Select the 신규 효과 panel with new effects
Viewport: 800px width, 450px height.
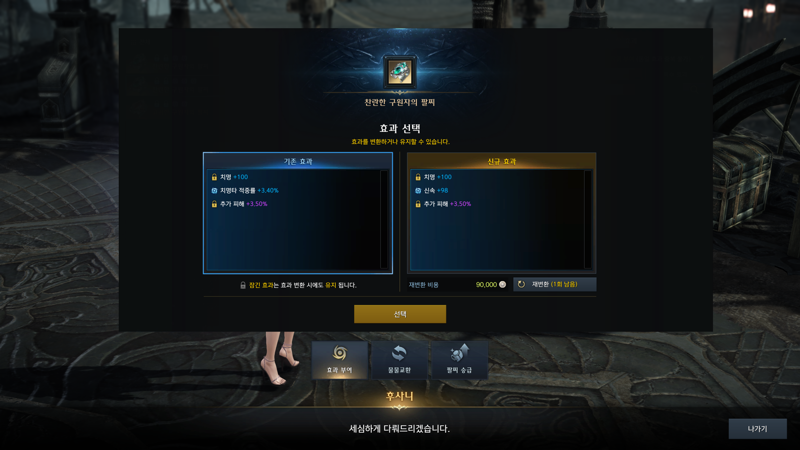click(x=502, y=213)
